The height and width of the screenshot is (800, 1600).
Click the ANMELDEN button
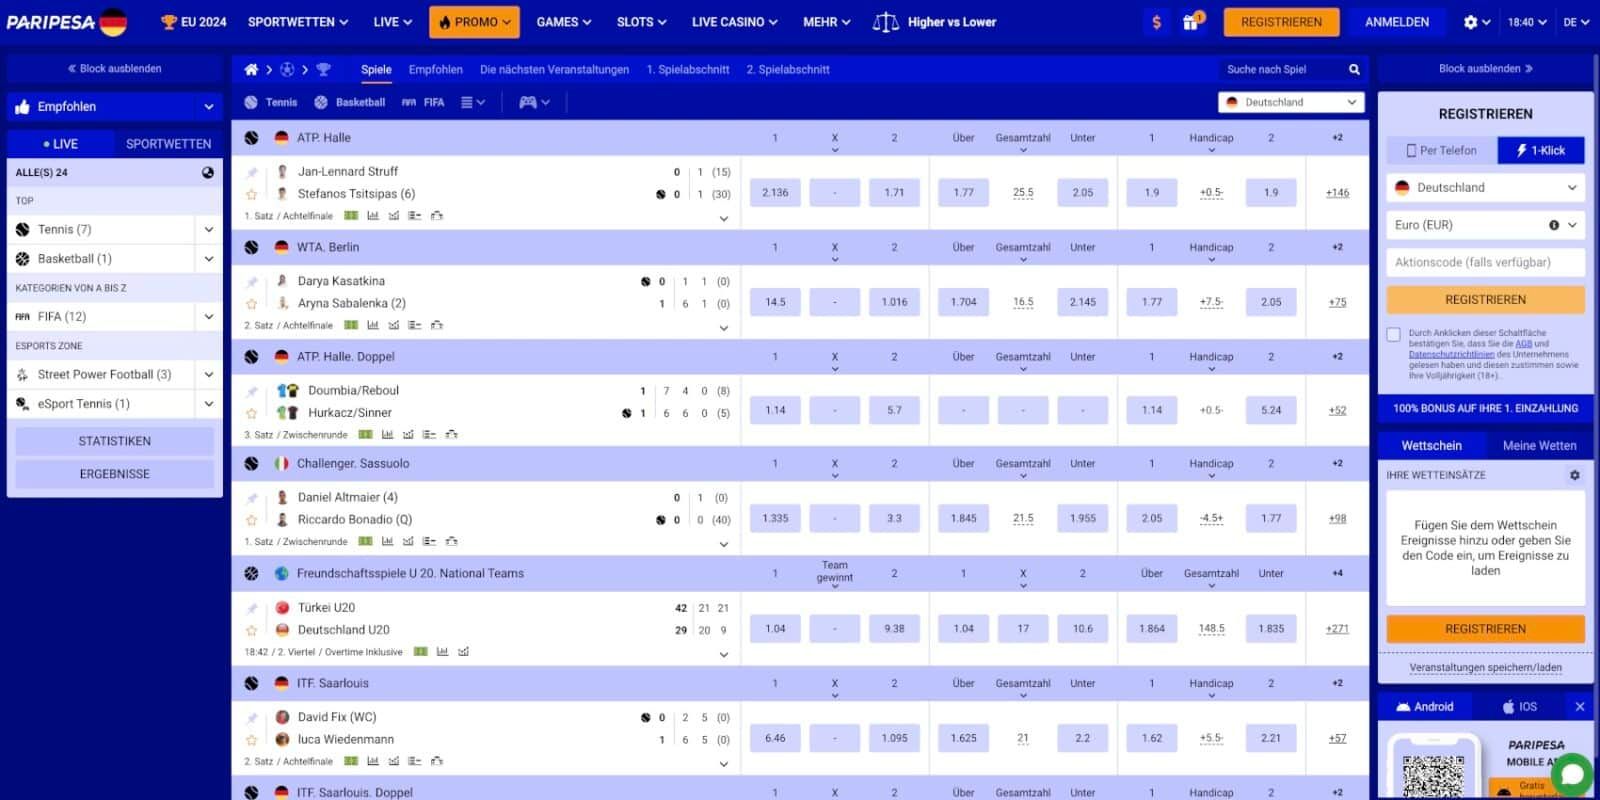pos(1396,22)
